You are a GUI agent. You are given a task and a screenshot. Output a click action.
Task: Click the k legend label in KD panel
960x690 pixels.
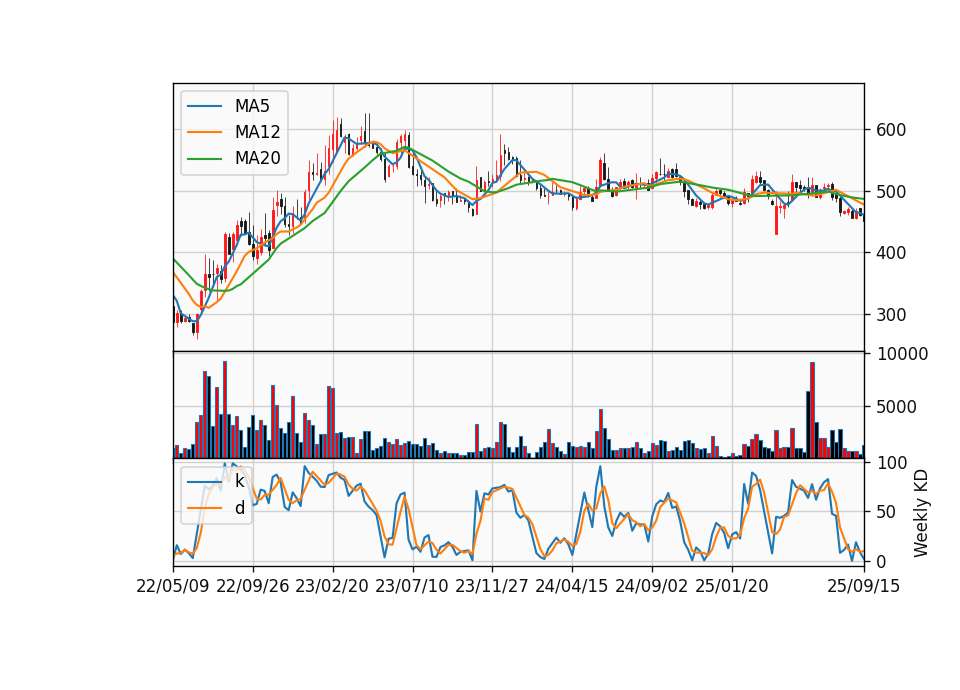click(x=239, y=481)
